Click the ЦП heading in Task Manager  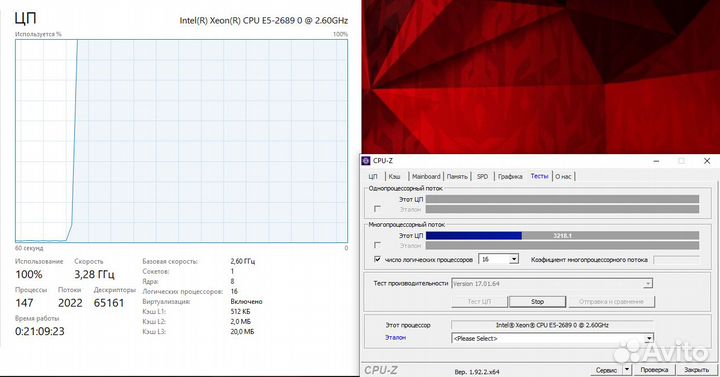point(26,18)
